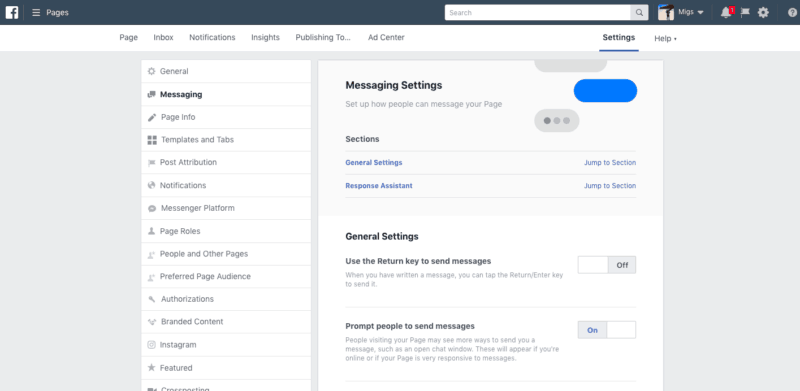This screenshot has height=391, width=800.
Task: Switch to the Inbox tab
Action: (x=163, y=37)
